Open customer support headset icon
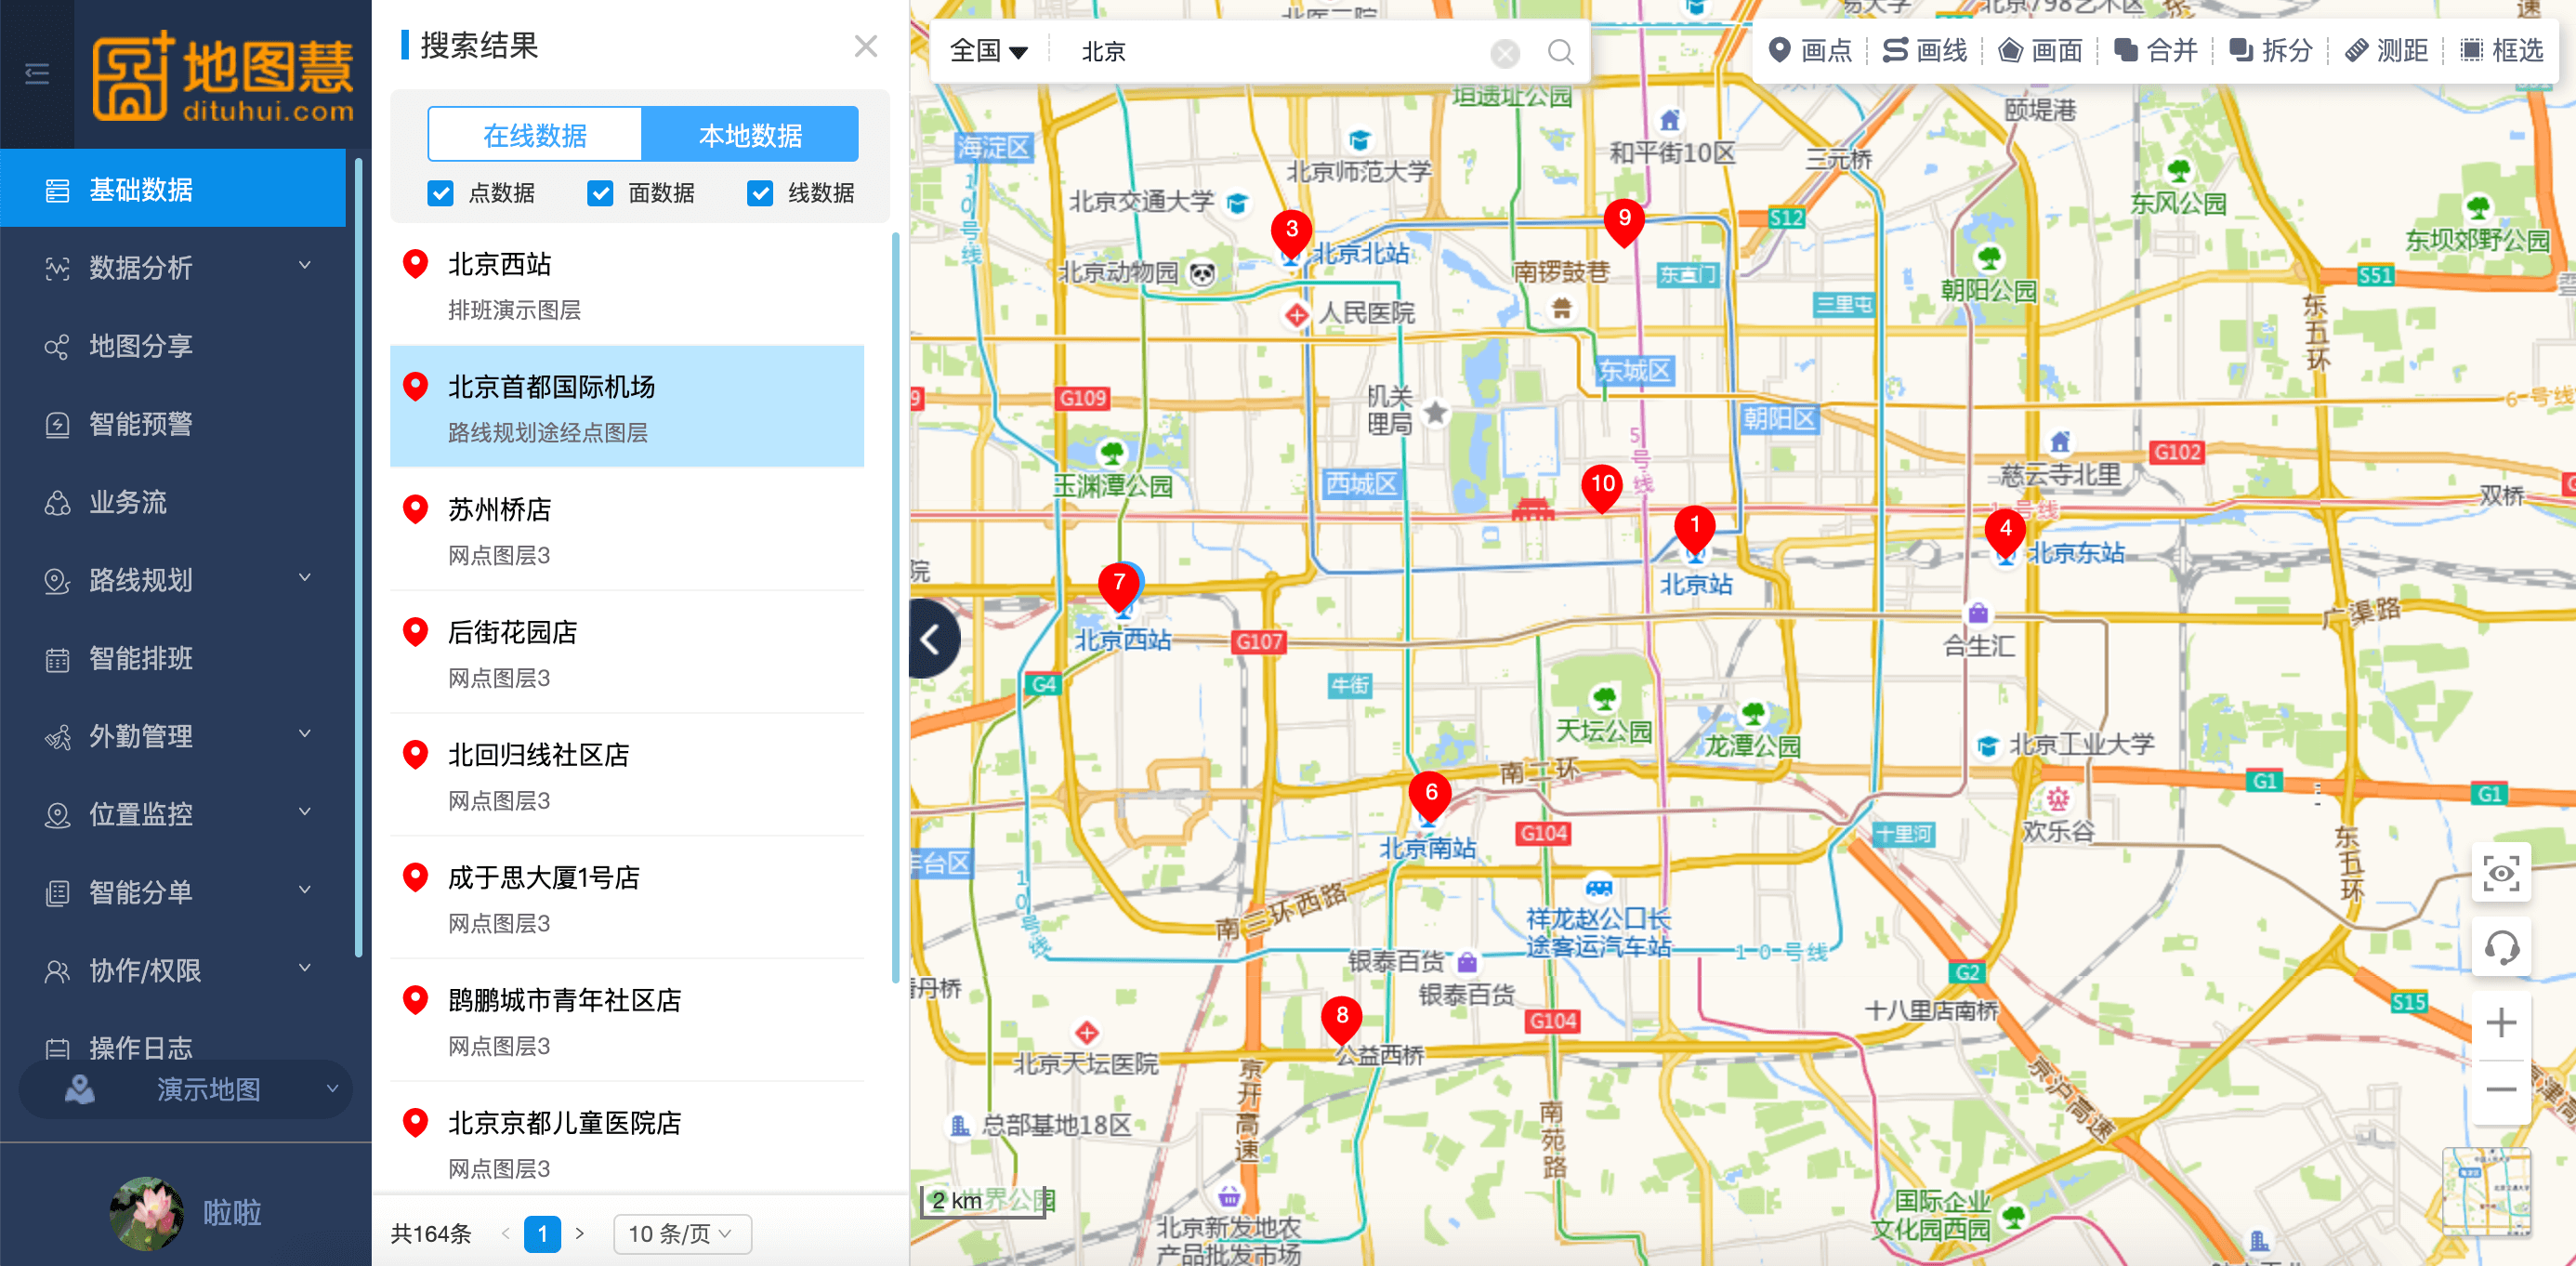This screenshot has width=2576, height=1266. (2501, 947)
